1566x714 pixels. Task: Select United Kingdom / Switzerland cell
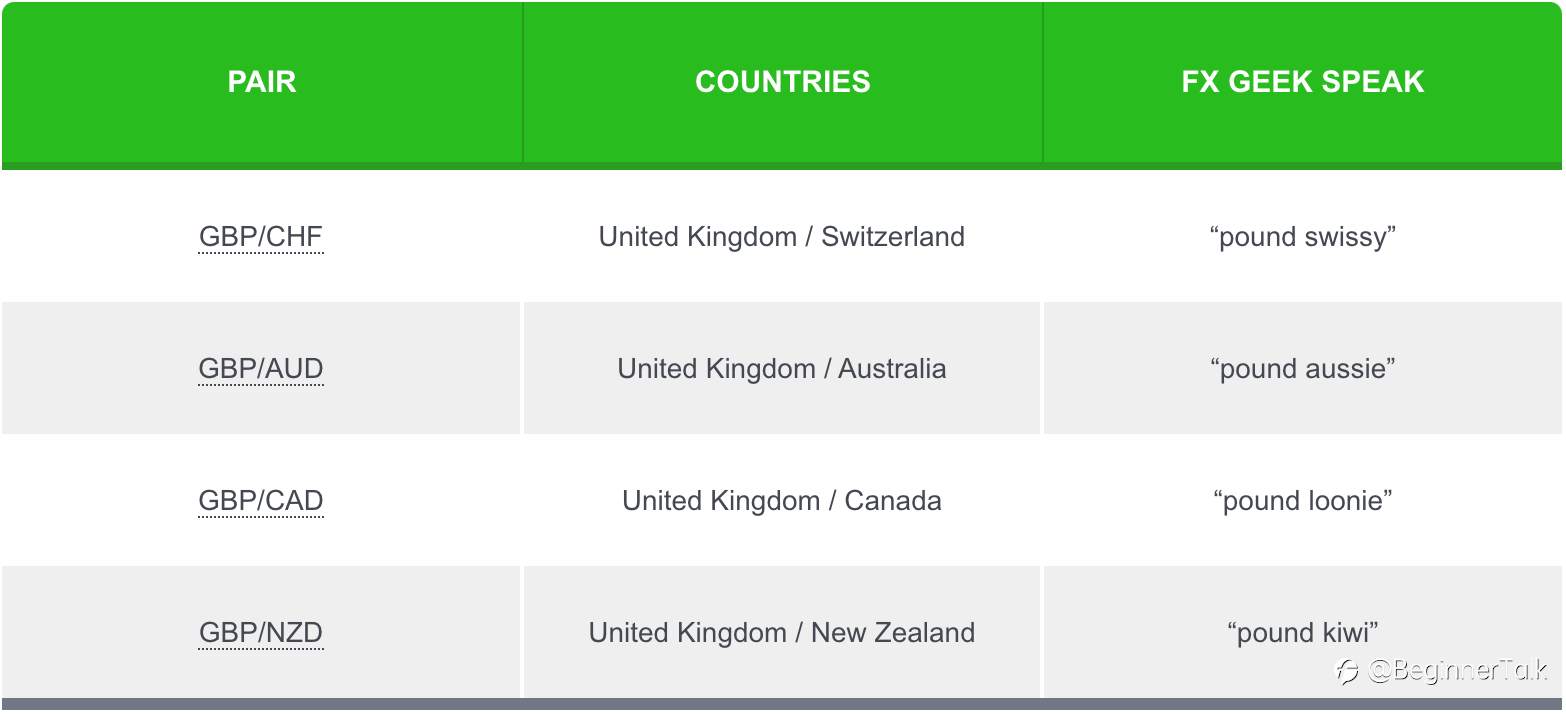click(782, 237)
